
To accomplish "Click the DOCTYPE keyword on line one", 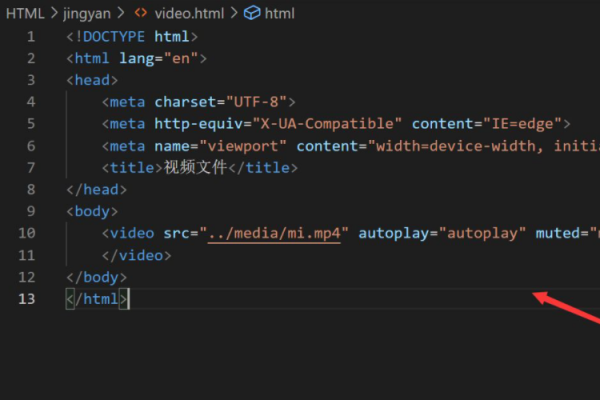I will 113,37.
